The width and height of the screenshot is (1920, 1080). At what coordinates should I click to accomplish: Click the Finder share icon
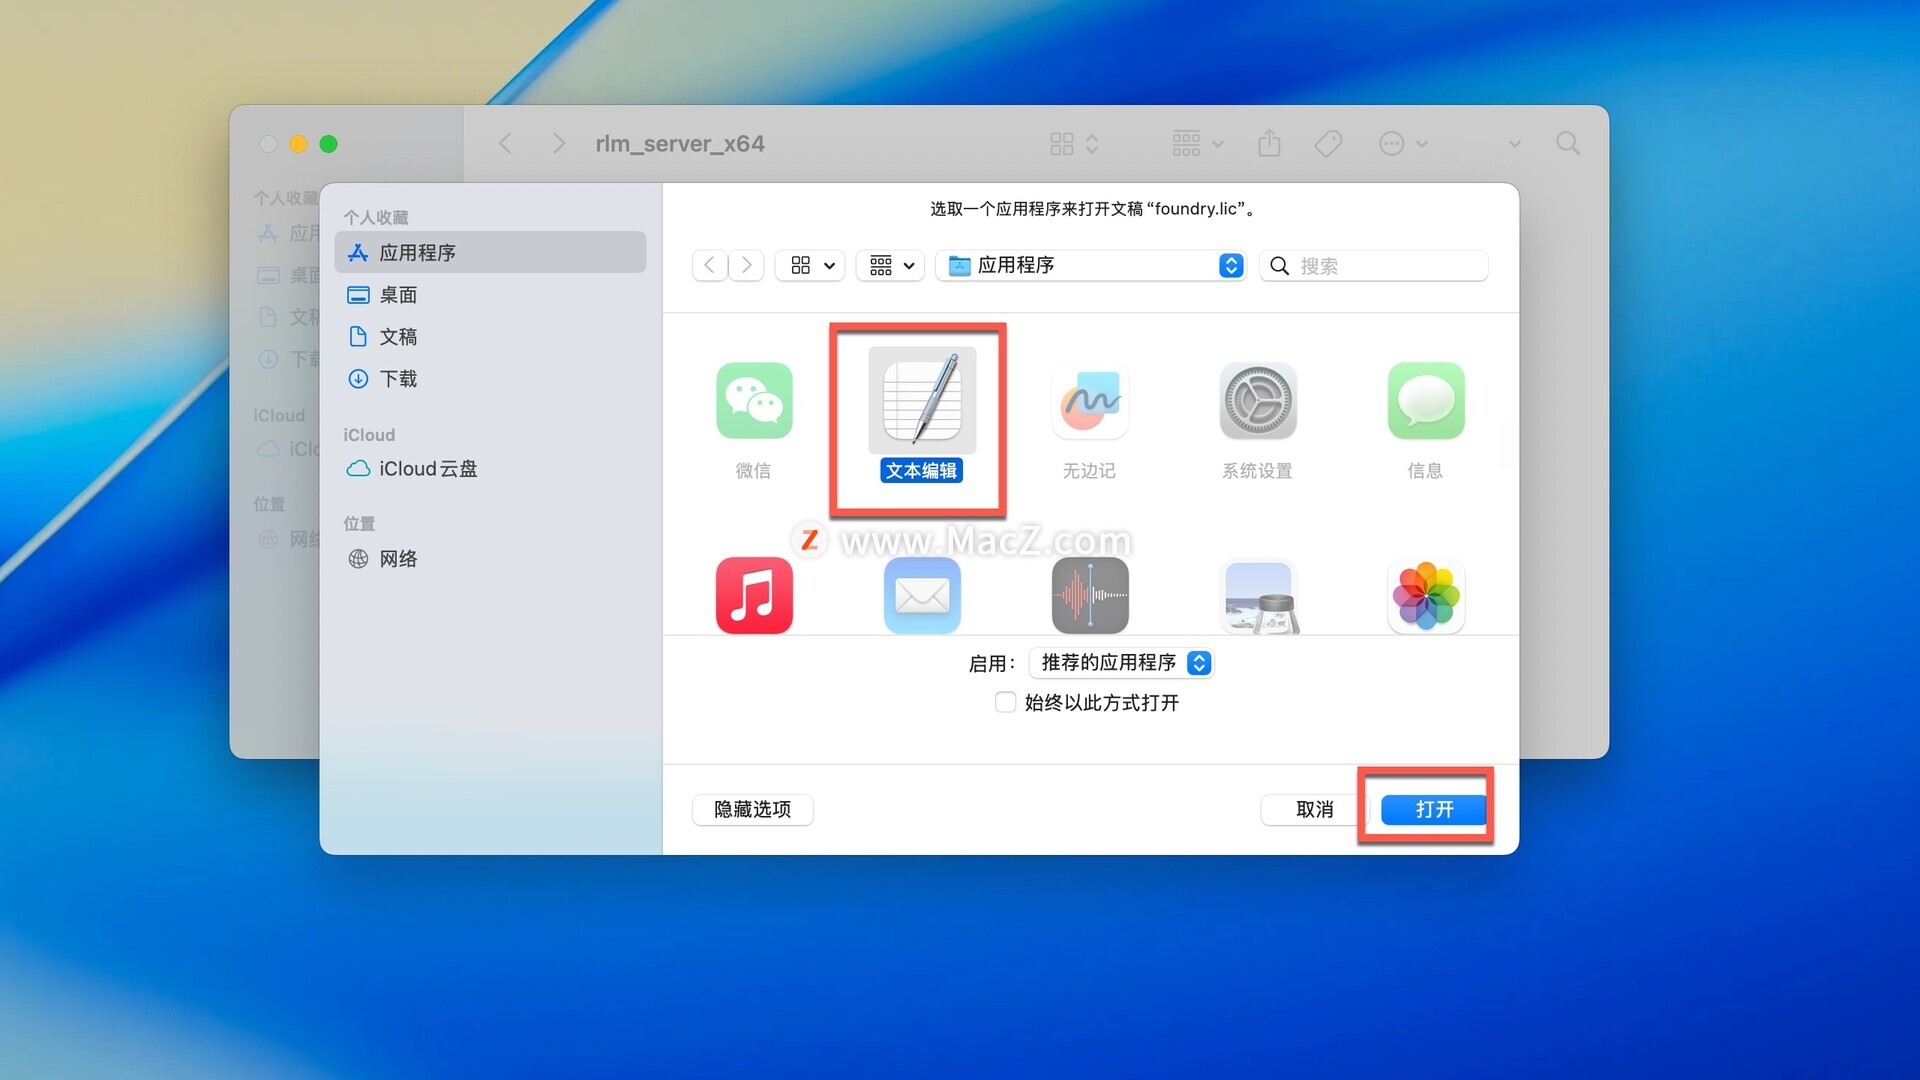coord(1269,143)
